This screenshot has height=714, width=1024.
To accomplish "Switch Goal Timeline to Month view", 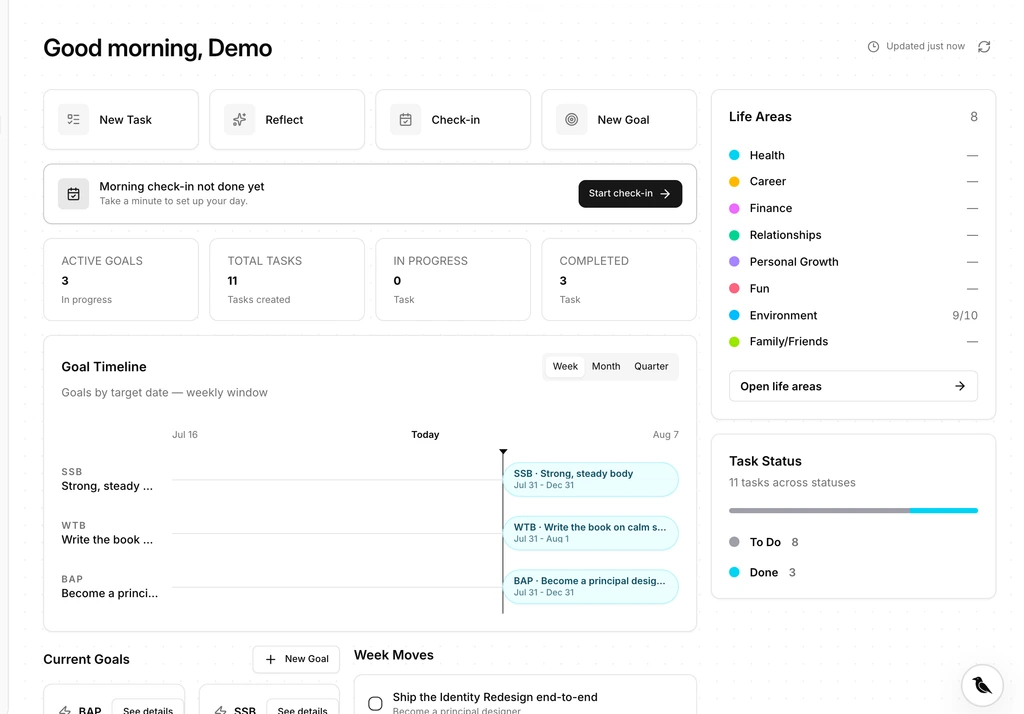I will (606, 366).
